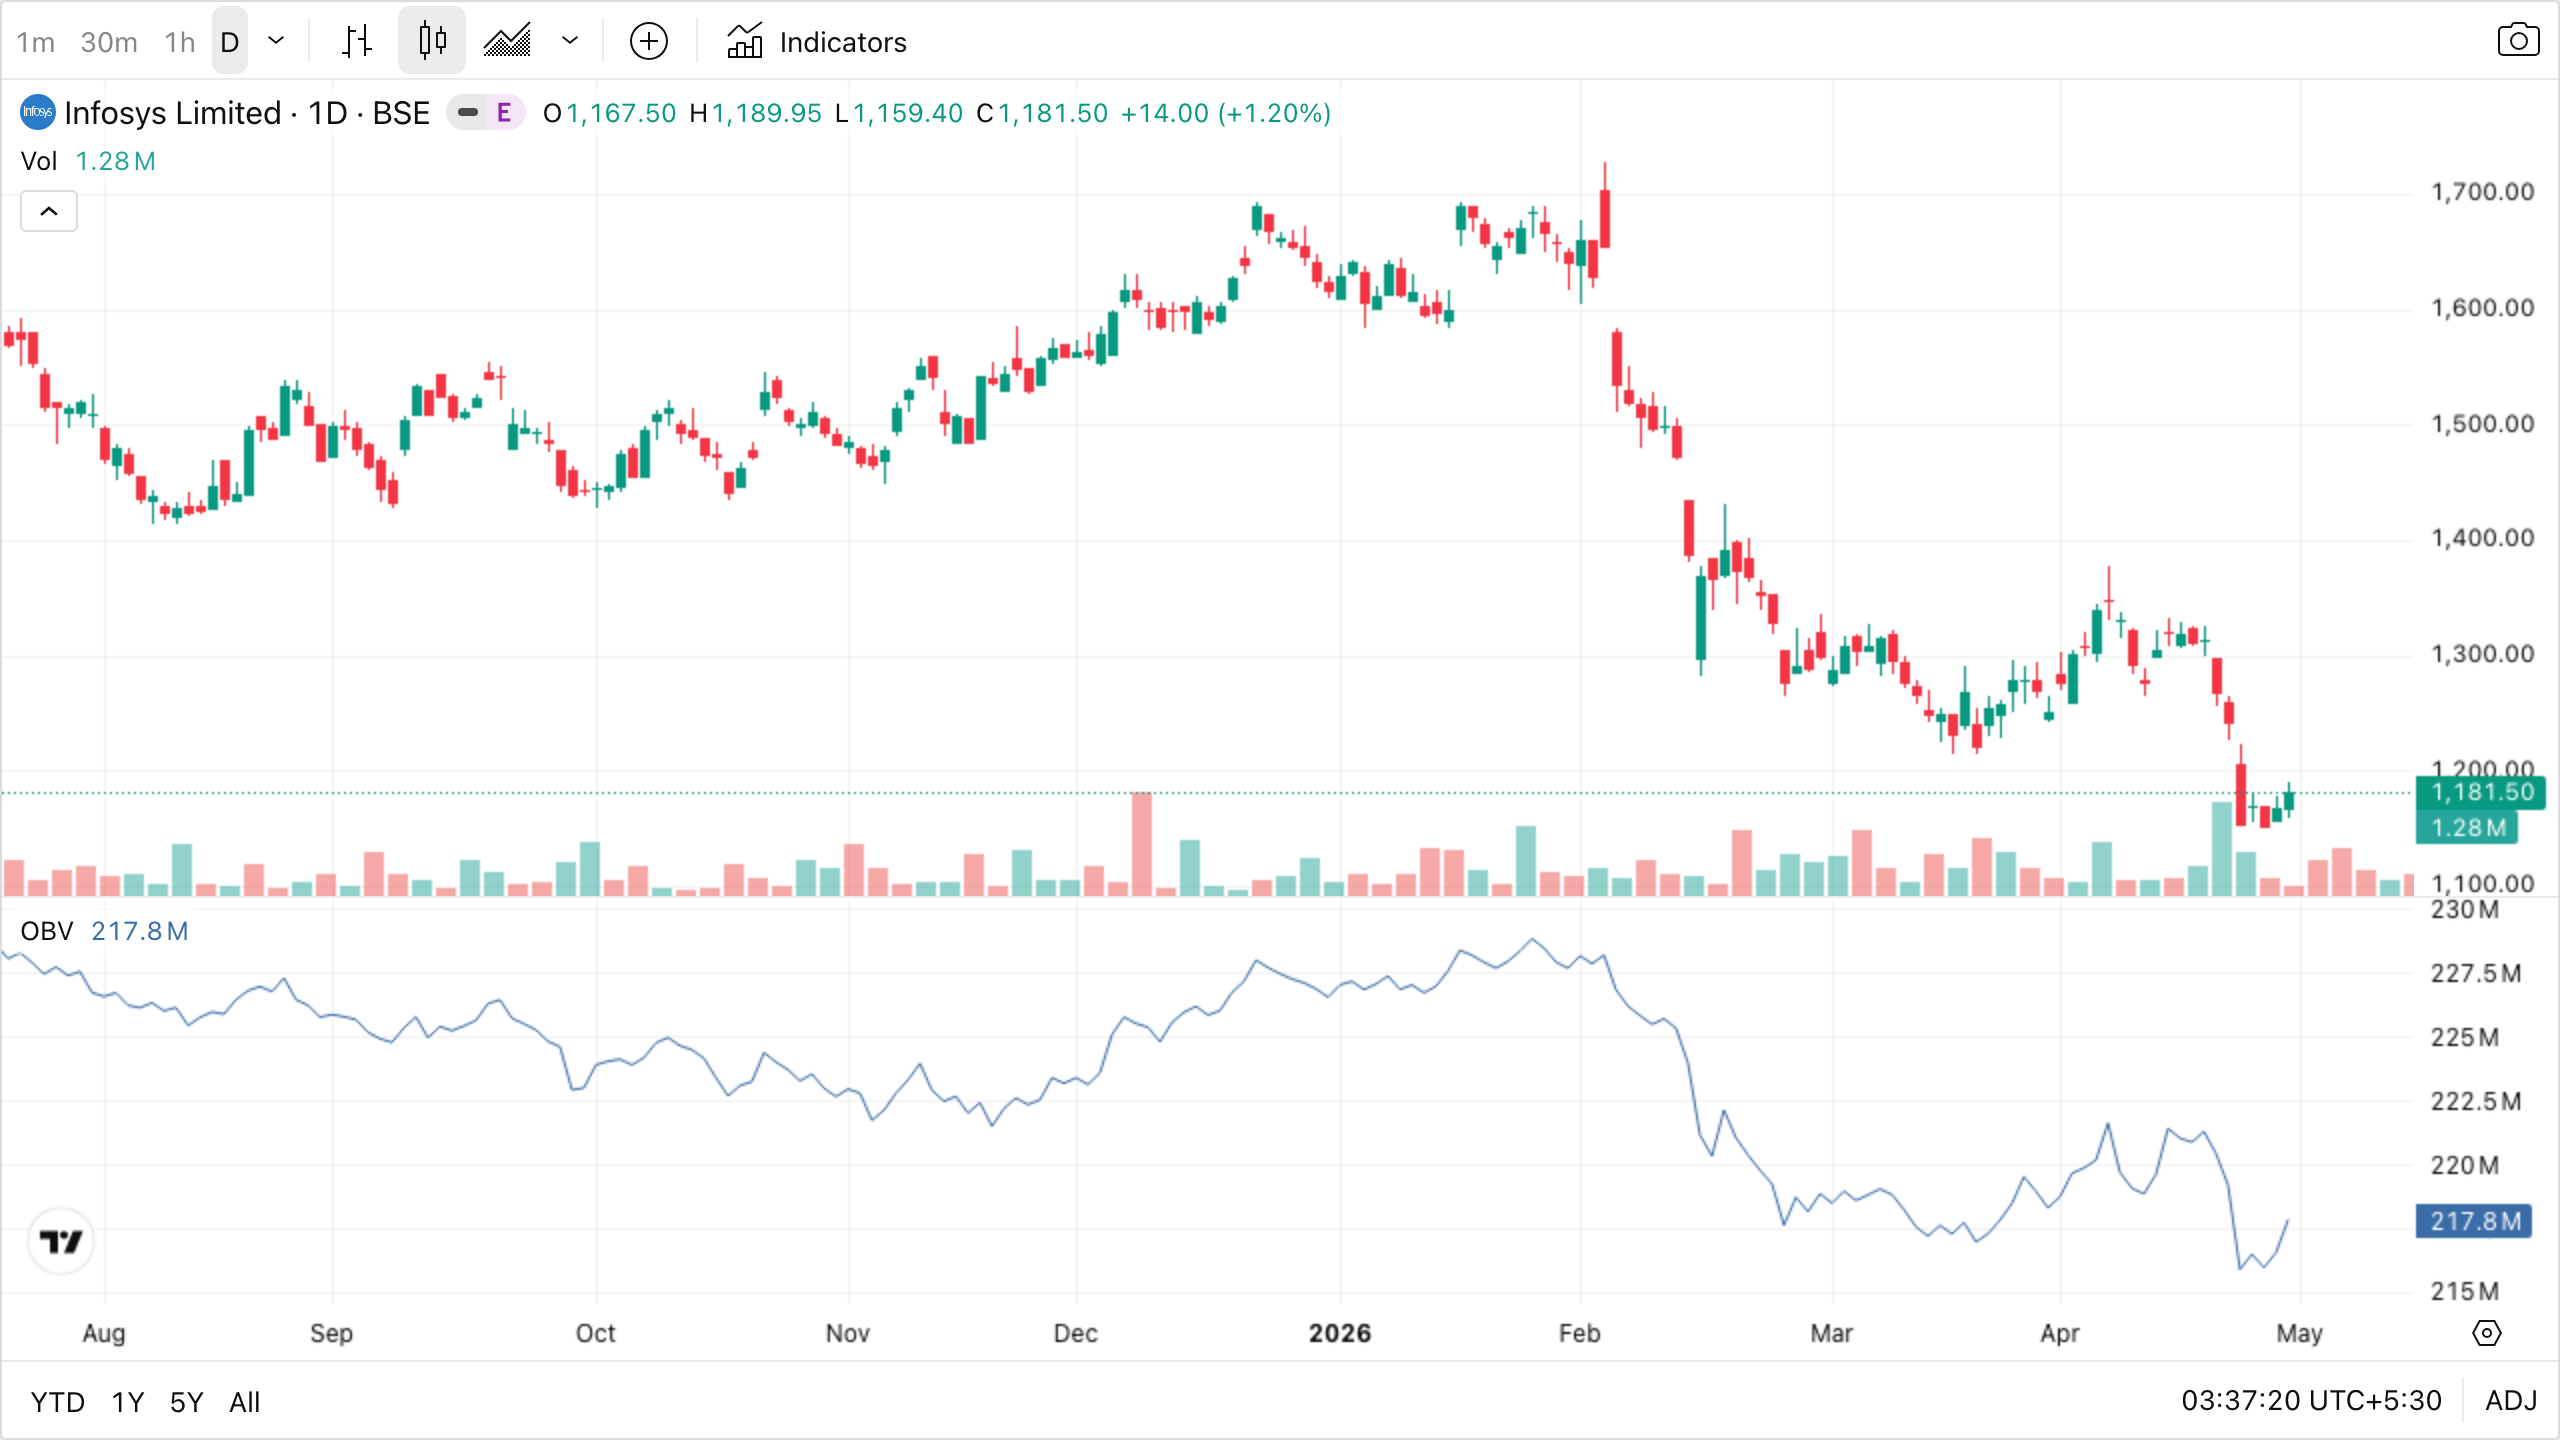Switch to candlestick chart style

tap(432, 42)
